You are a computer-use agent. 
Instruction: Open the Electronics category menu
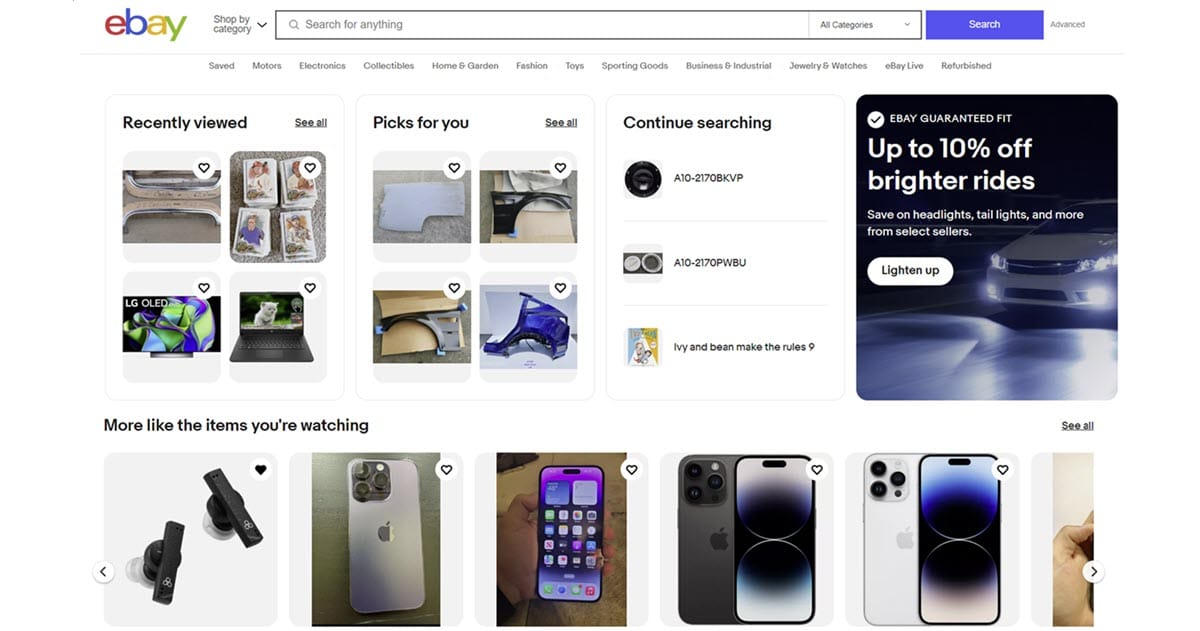[x=322, y=66]
